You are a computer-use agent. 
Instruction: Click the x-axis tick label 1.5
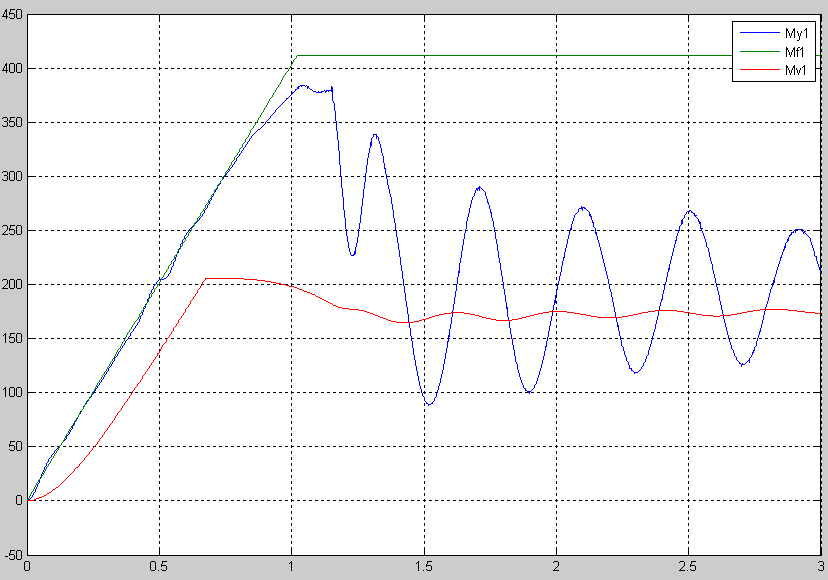click(424, 567)
